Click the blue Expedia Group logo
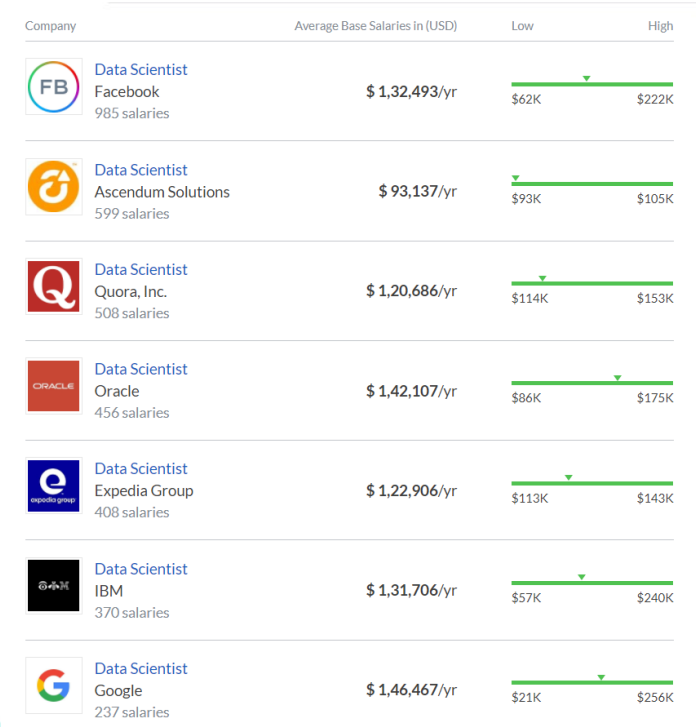The image size is (696, 727). (54, 486)
